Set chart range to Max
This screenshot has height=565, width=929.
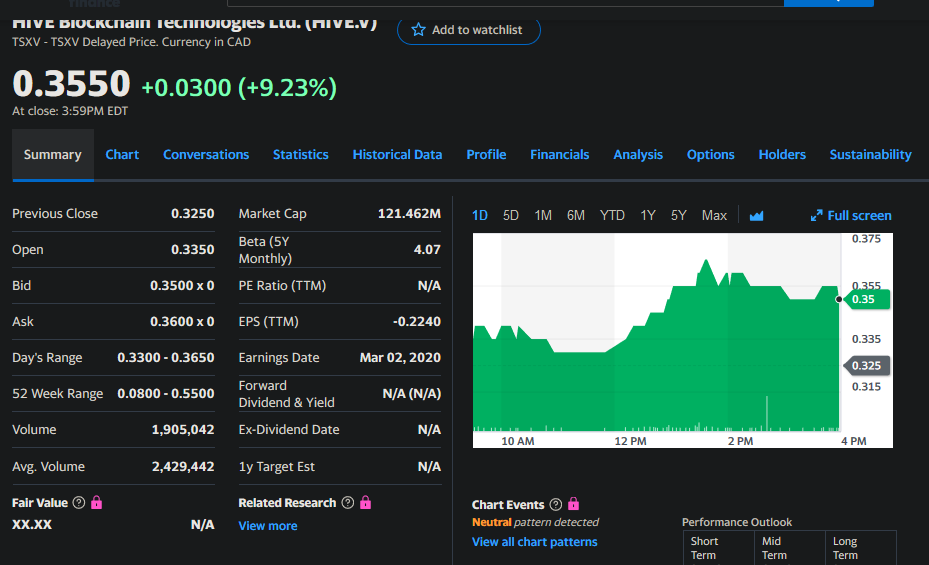pyautogui.click(x=714, y=215)
